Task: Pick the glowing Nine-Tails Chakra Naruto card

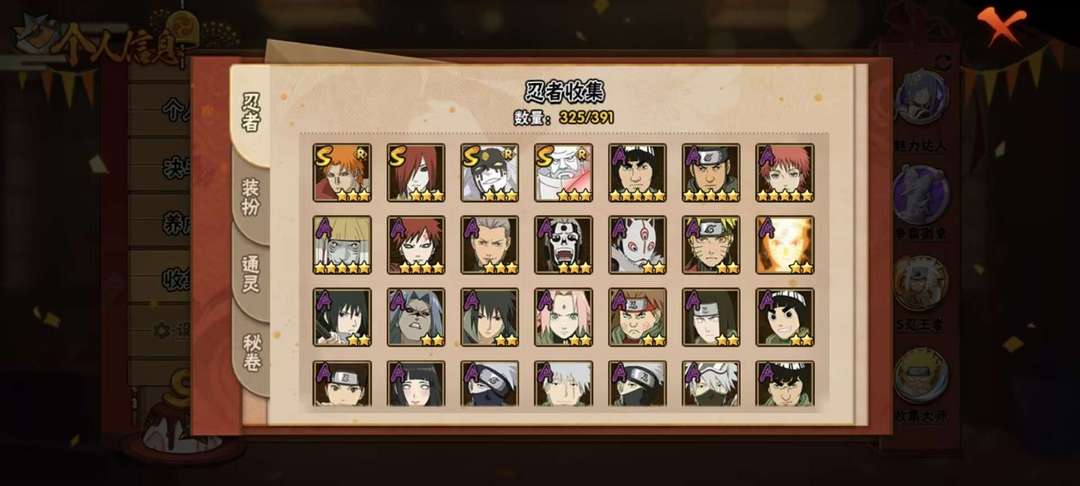Action: [x=785, y=244]
